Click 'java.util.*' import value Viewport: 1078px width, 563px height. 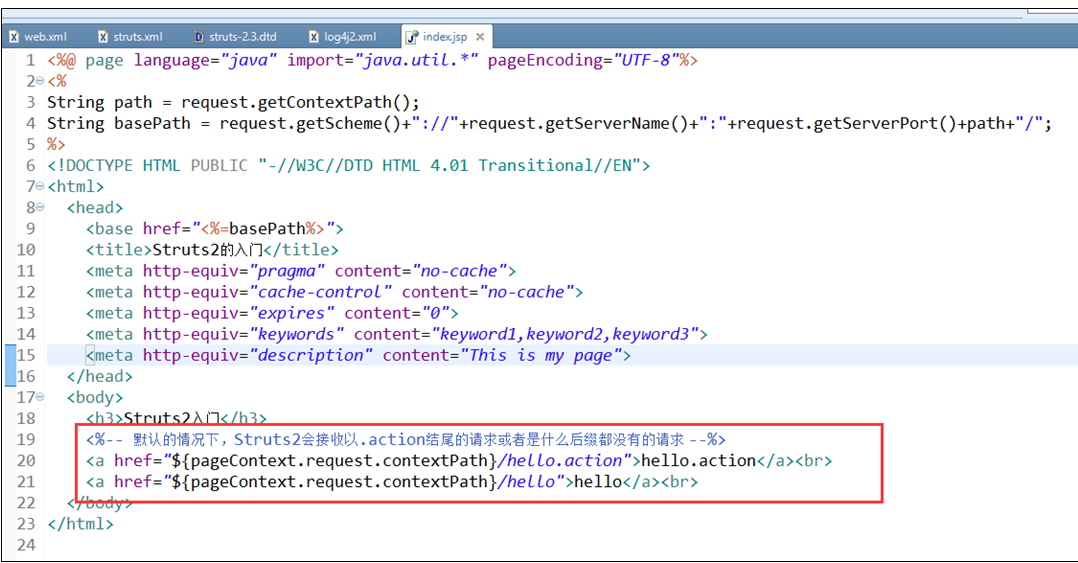tap(417, 60)
